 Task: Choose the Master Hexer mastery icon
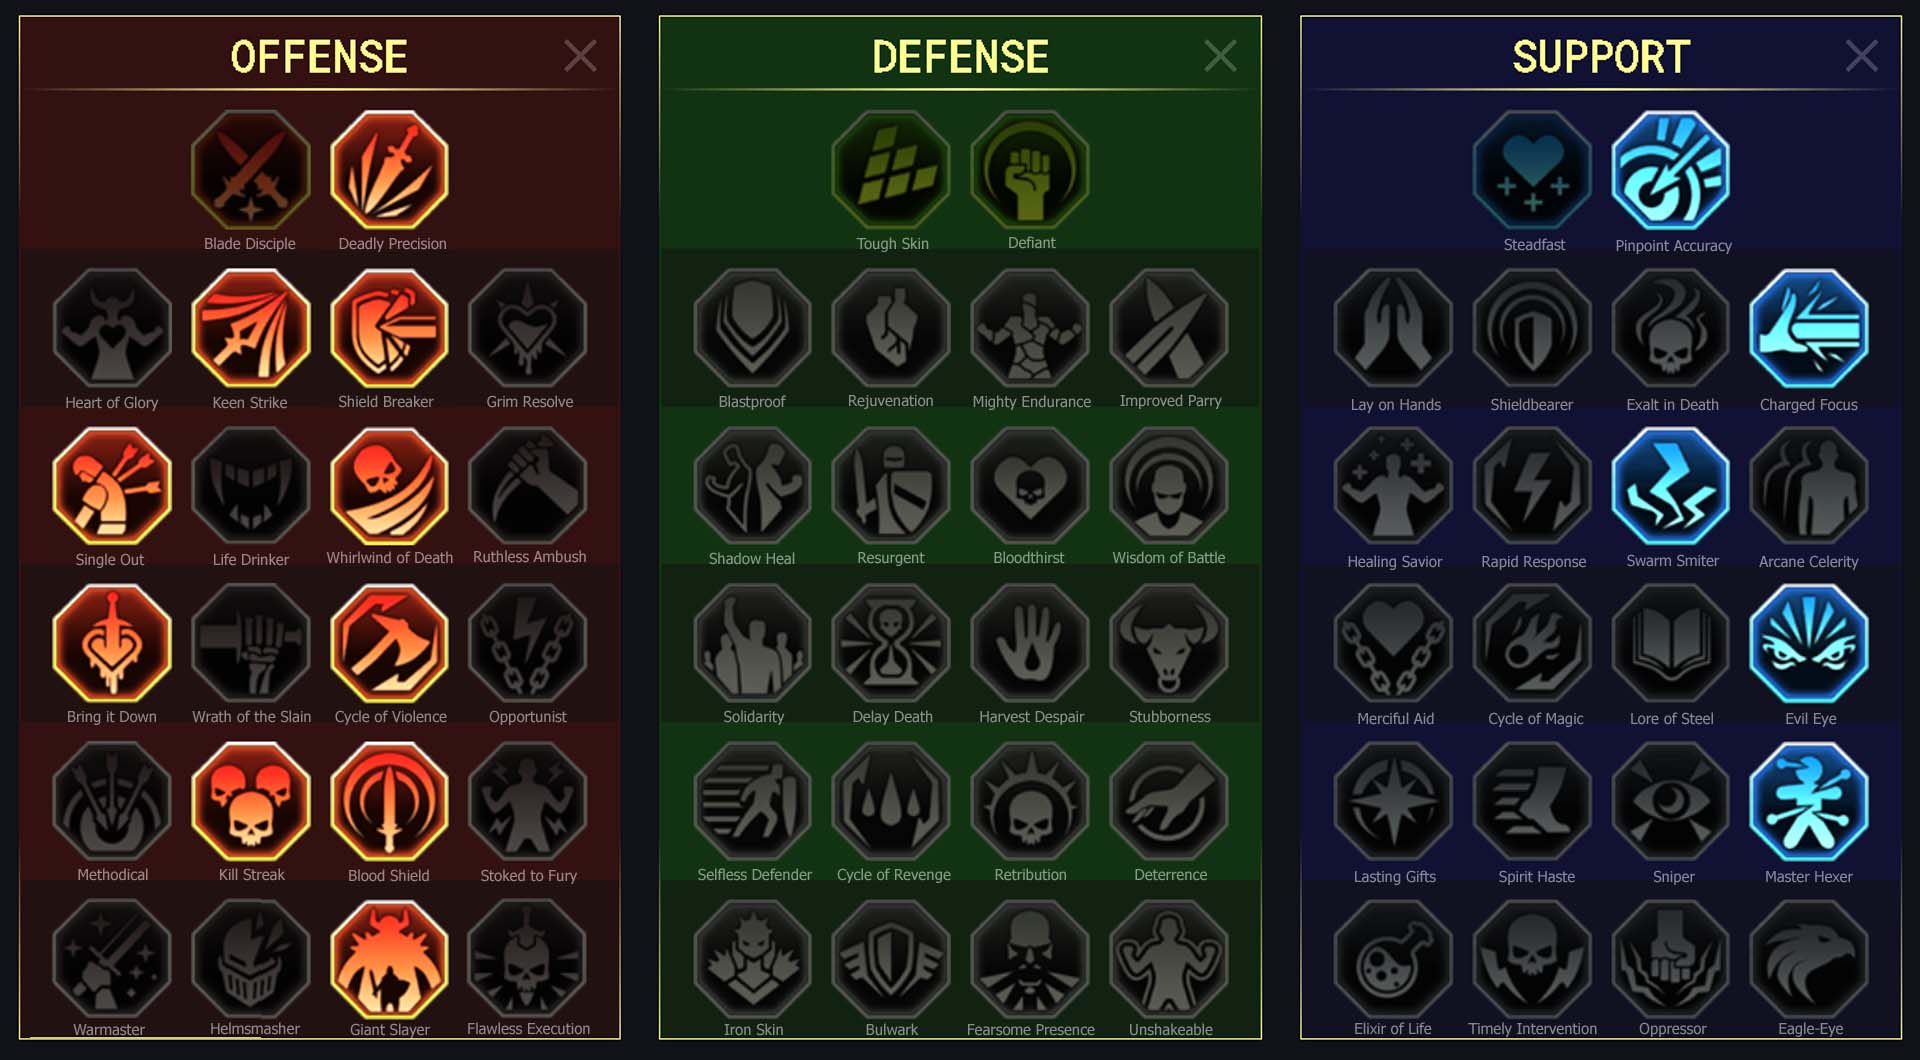[x=1809, y=802]
